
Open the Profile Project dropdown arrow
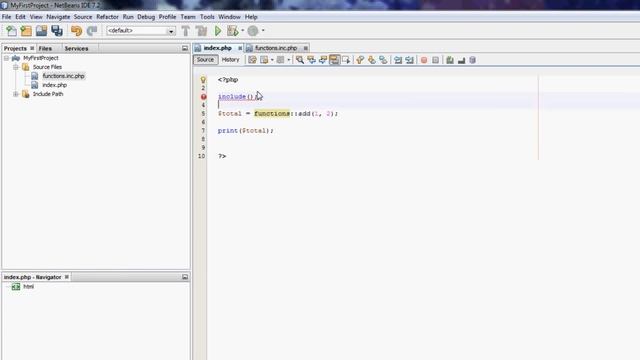click(263, 31)
